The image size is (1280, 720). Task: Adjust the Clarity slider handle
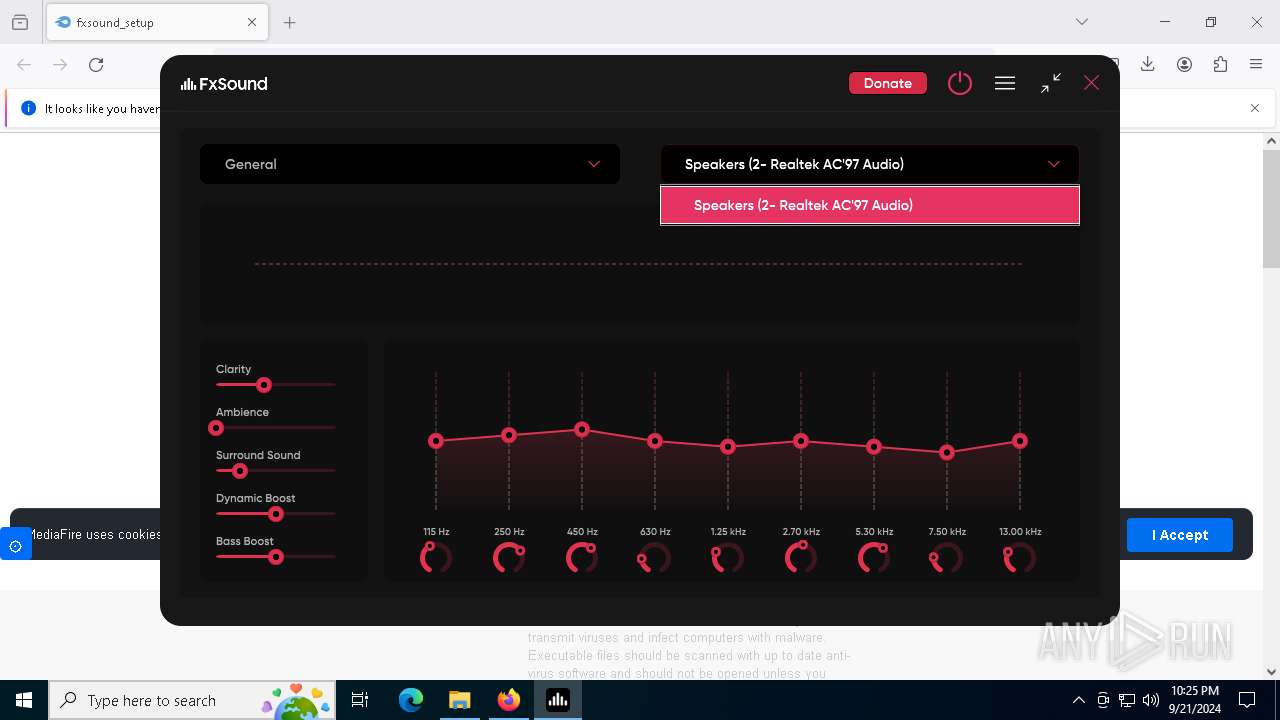tap(264, 385)
